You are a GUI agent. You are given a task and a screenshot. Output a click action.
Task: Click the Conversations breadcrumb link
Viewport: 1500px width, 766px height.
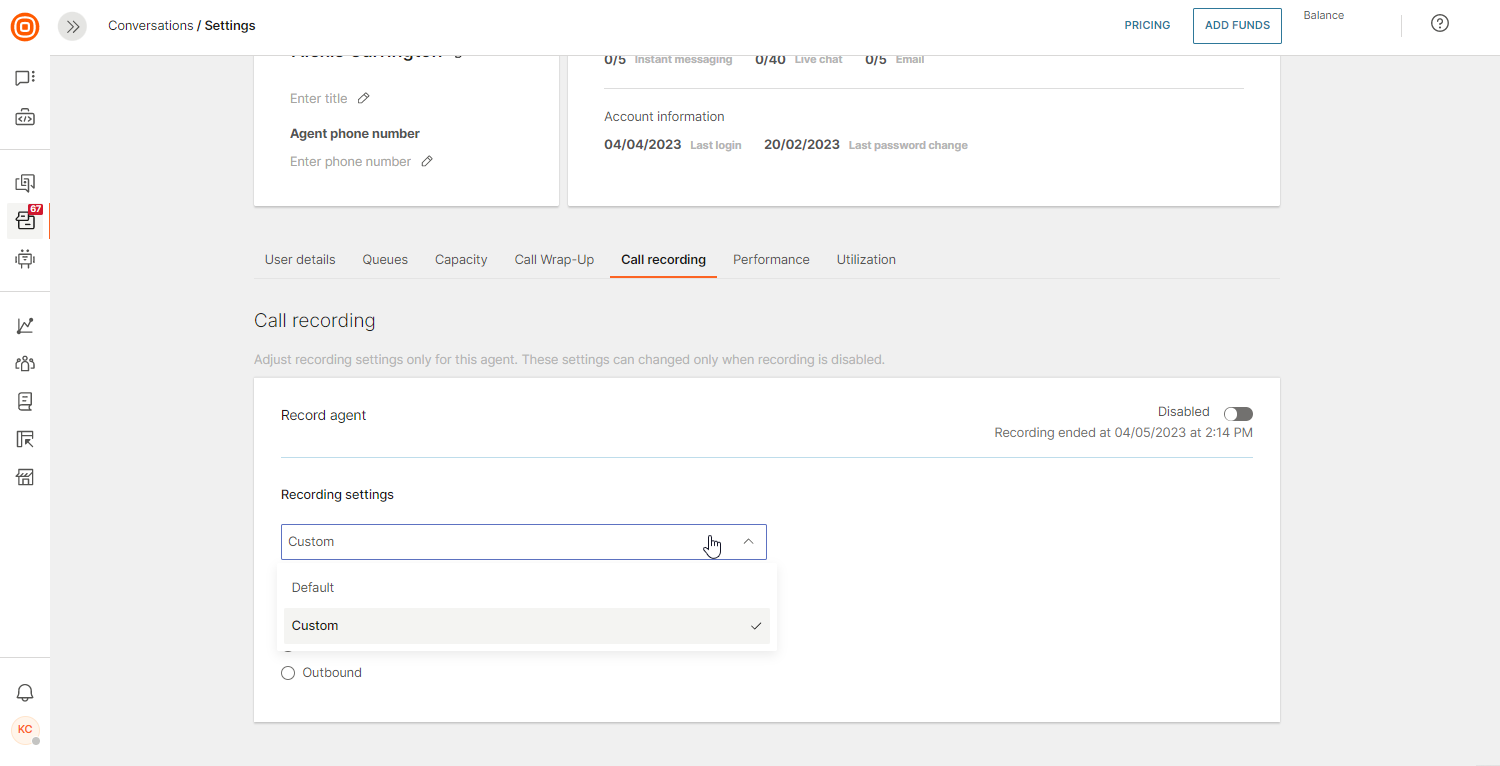tap(150, 26)
